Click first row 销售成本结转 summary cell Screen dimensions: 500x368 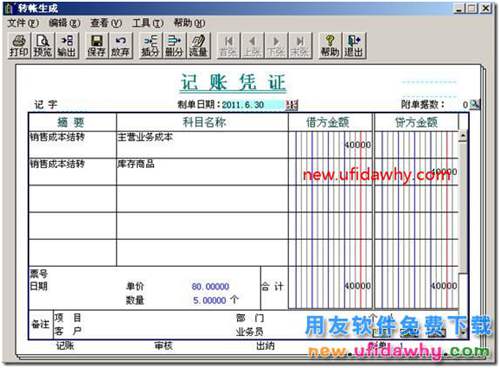pyautogui.click(x=73, y=145)
